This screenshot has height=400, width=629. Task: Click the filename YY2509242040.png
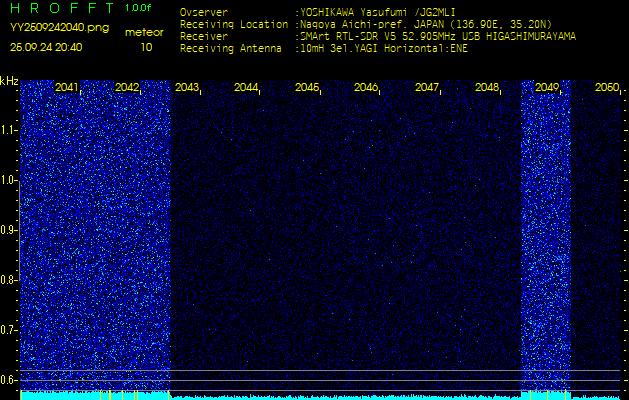pos(59,28)
